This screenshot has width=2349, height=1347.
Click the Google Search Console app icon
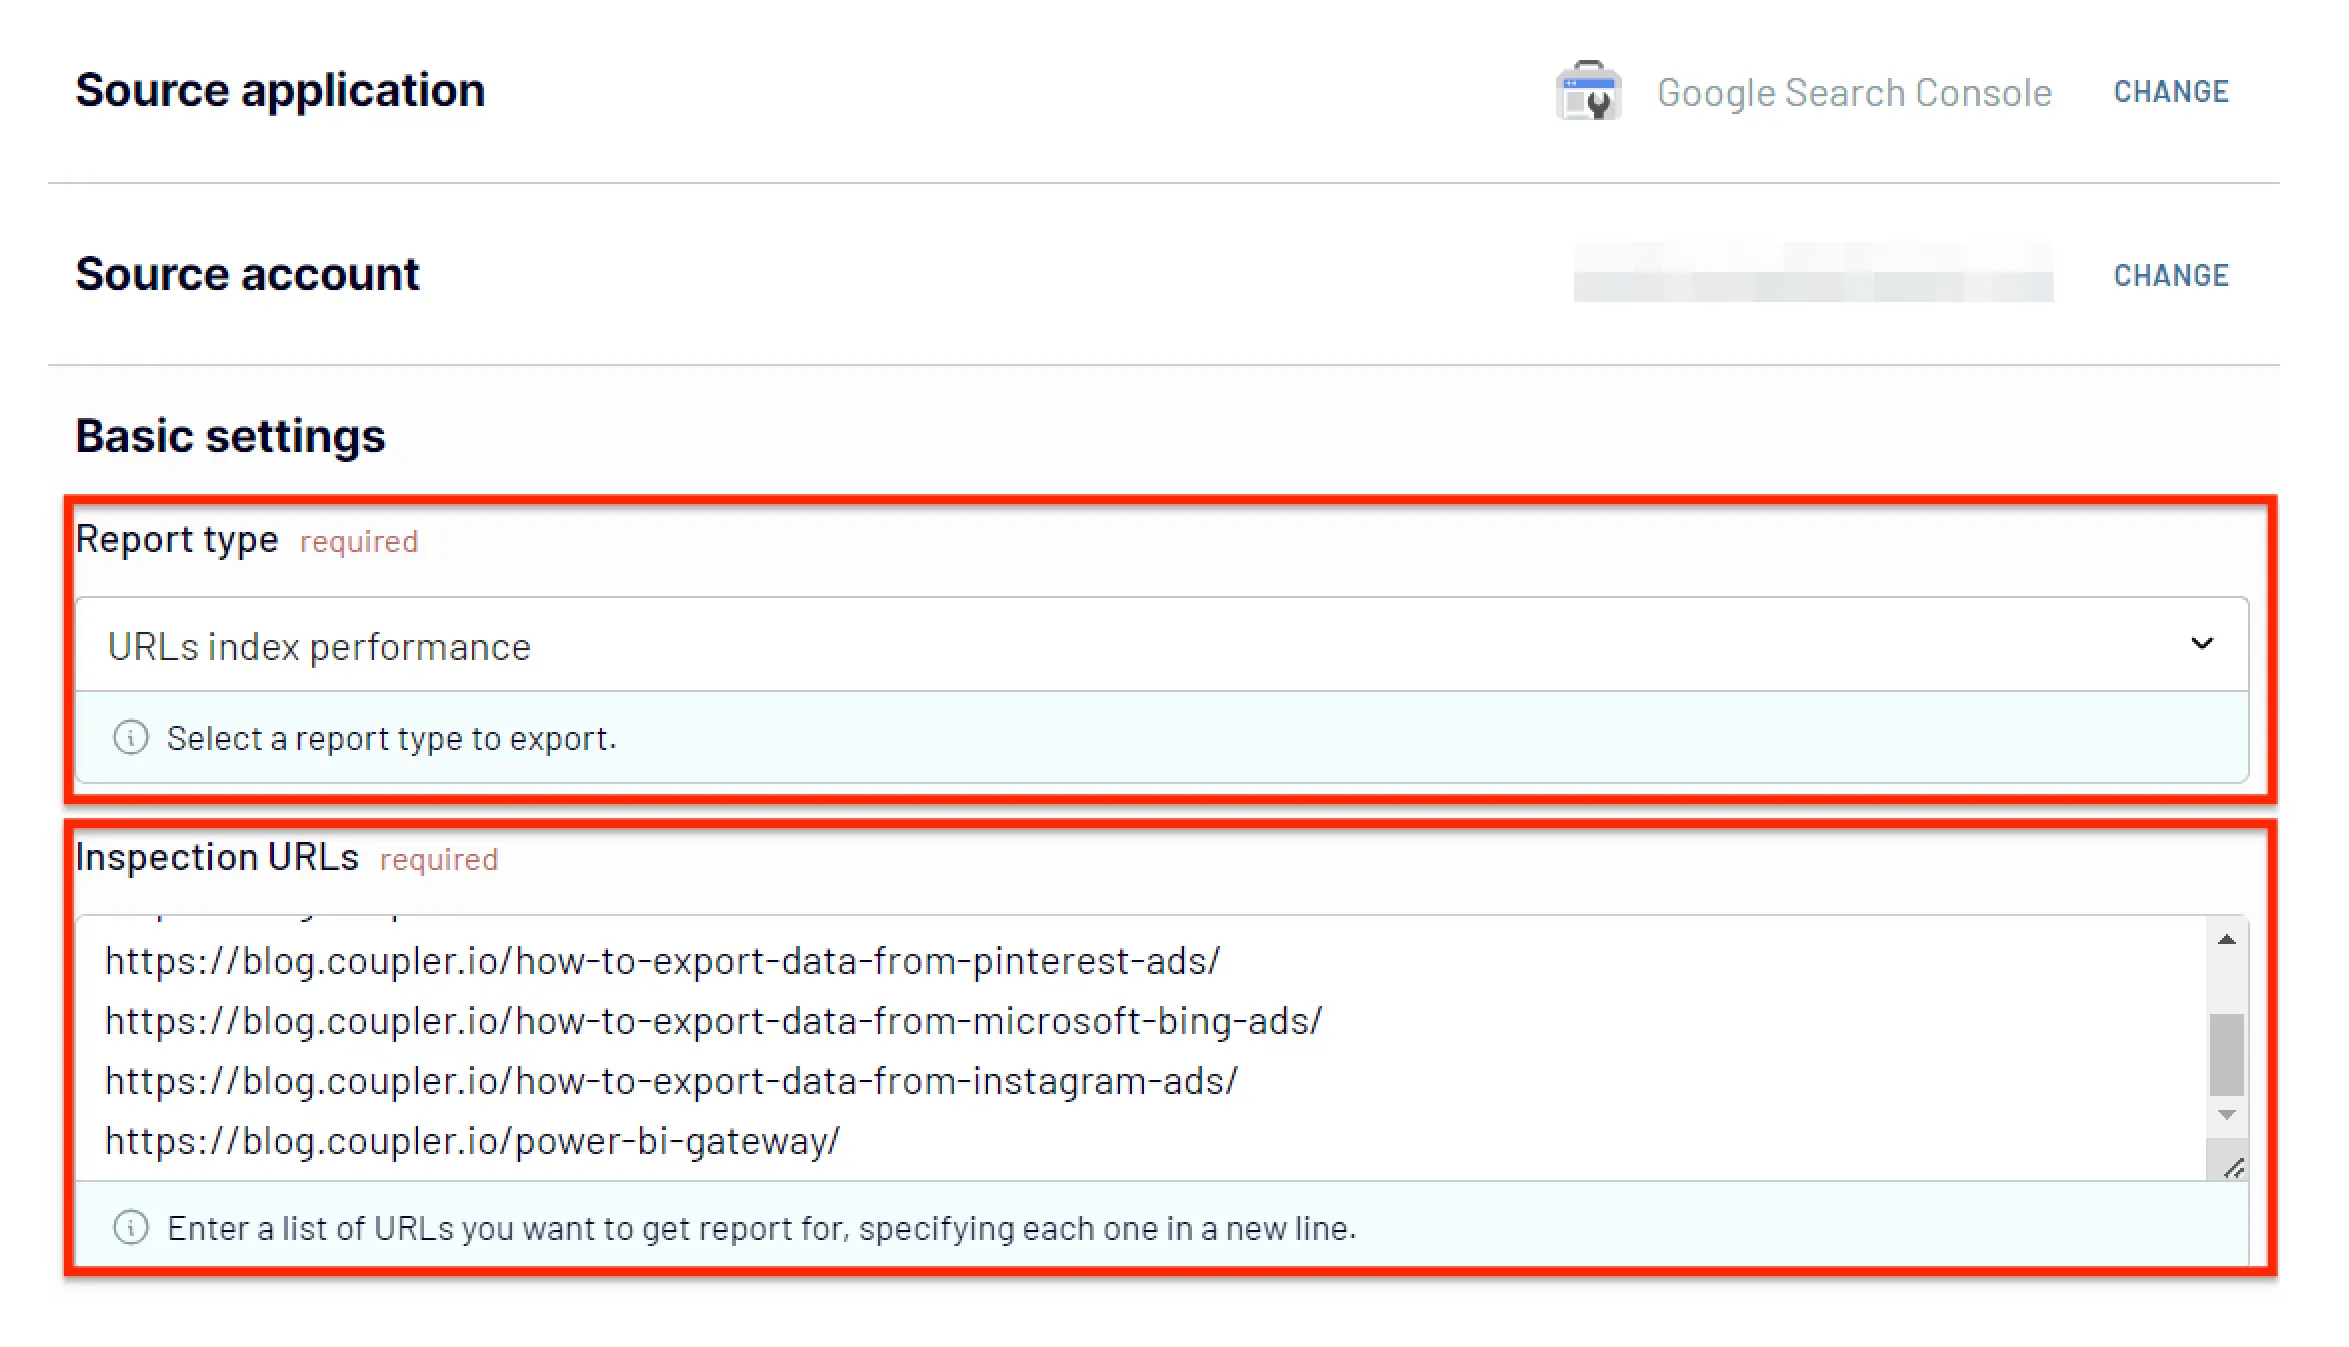[x=1588, y=91]
